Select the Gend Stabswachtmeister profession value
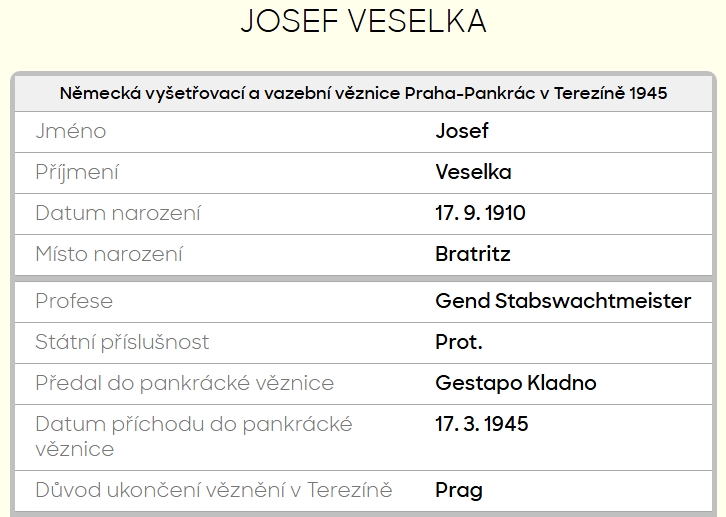 (x=563, y=301)
